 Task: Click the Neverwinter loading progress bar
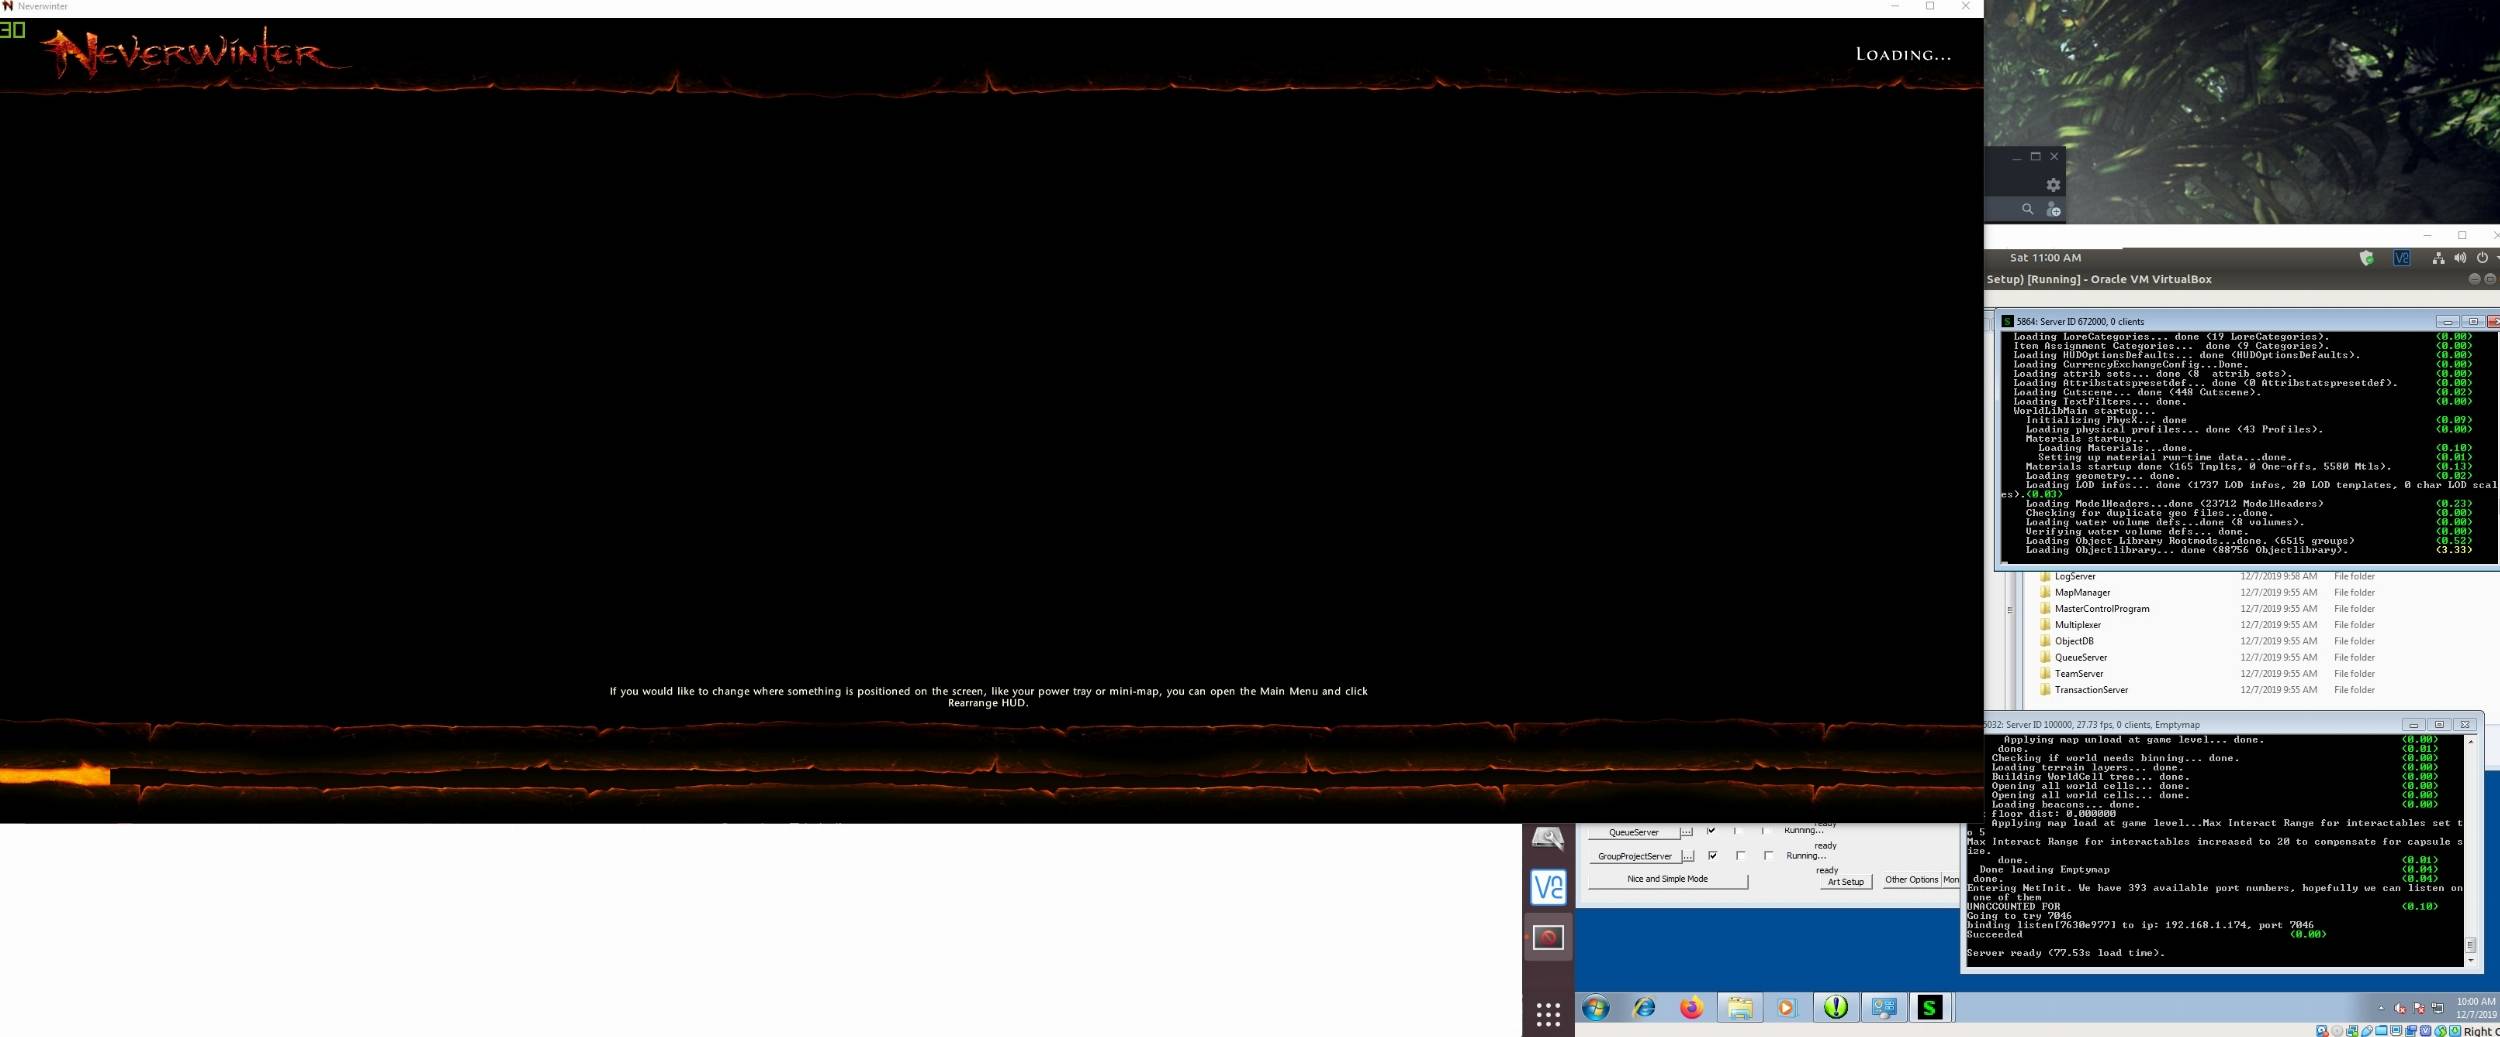tap(990, 774)
